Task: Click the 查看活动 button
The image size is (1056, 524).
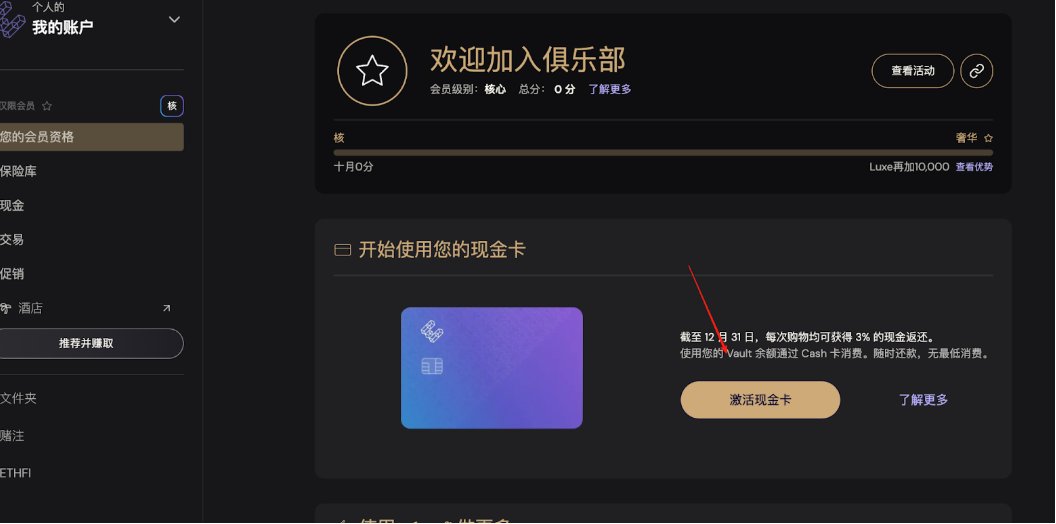Action: point(913,71)
